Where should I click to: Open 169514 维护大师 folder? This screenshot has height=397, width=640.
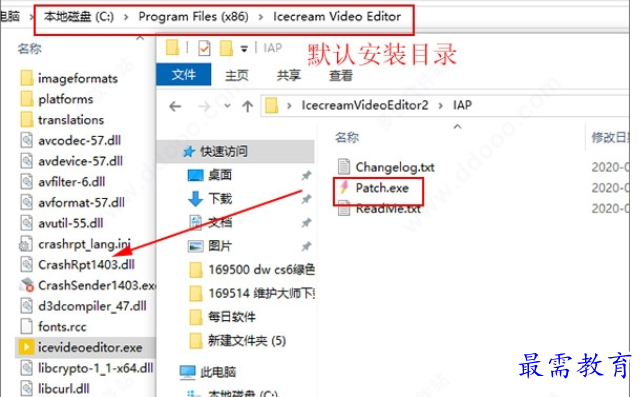252,293
